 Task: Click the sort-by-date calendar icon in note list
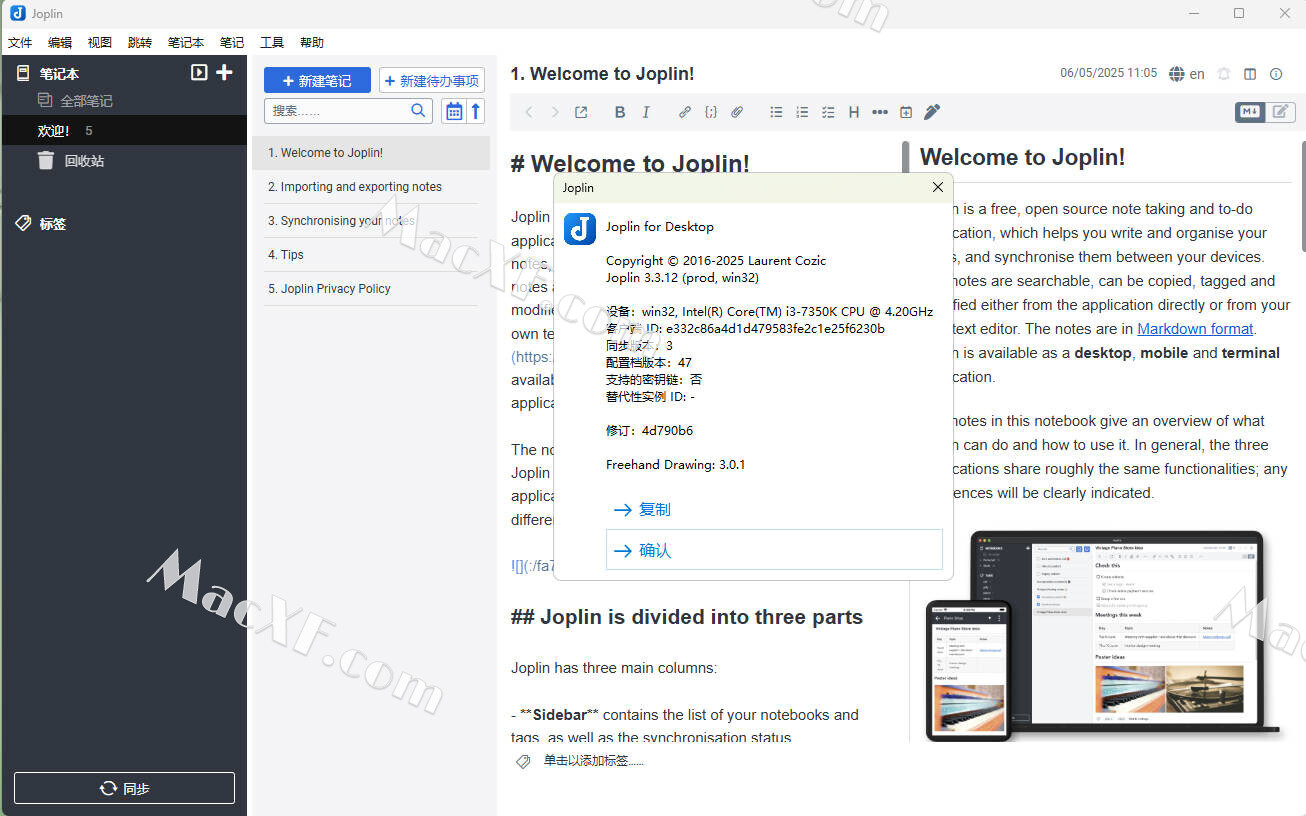click(x=454, y=111)
